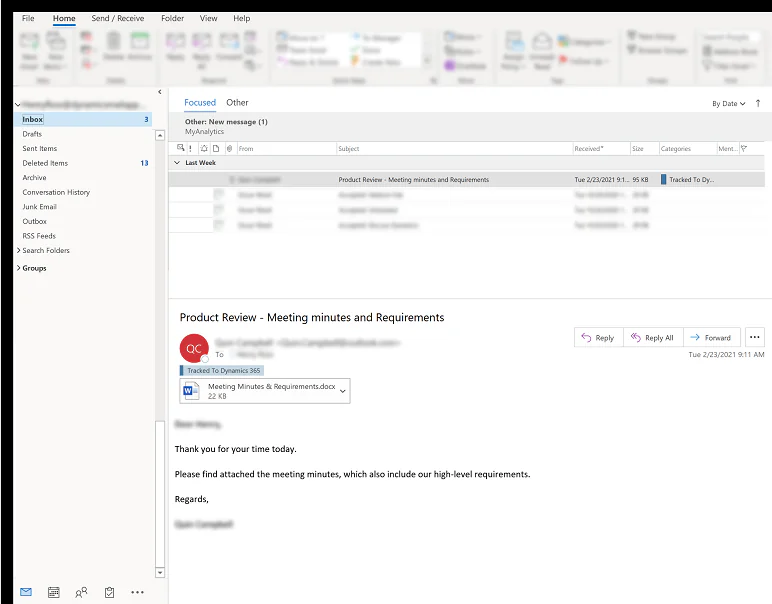The width and height of the screenshot is (772, 604).
Task: Click the QC sender avatar
Action: click(x=194, y=349)
